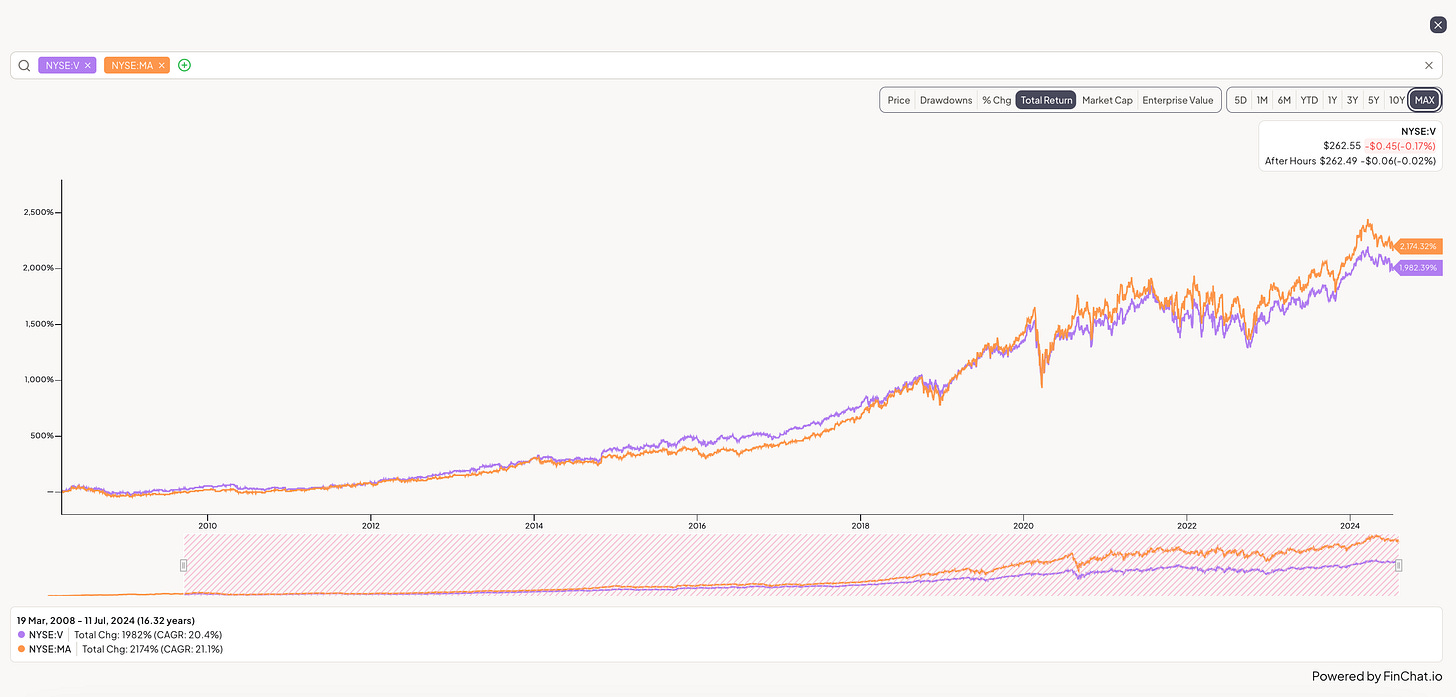Select the Total Return mode
1456x697 pixels.
1046,100
